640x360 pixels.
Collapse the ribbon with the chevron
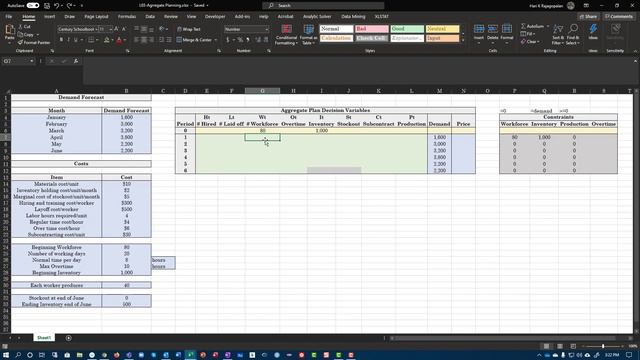635,51
